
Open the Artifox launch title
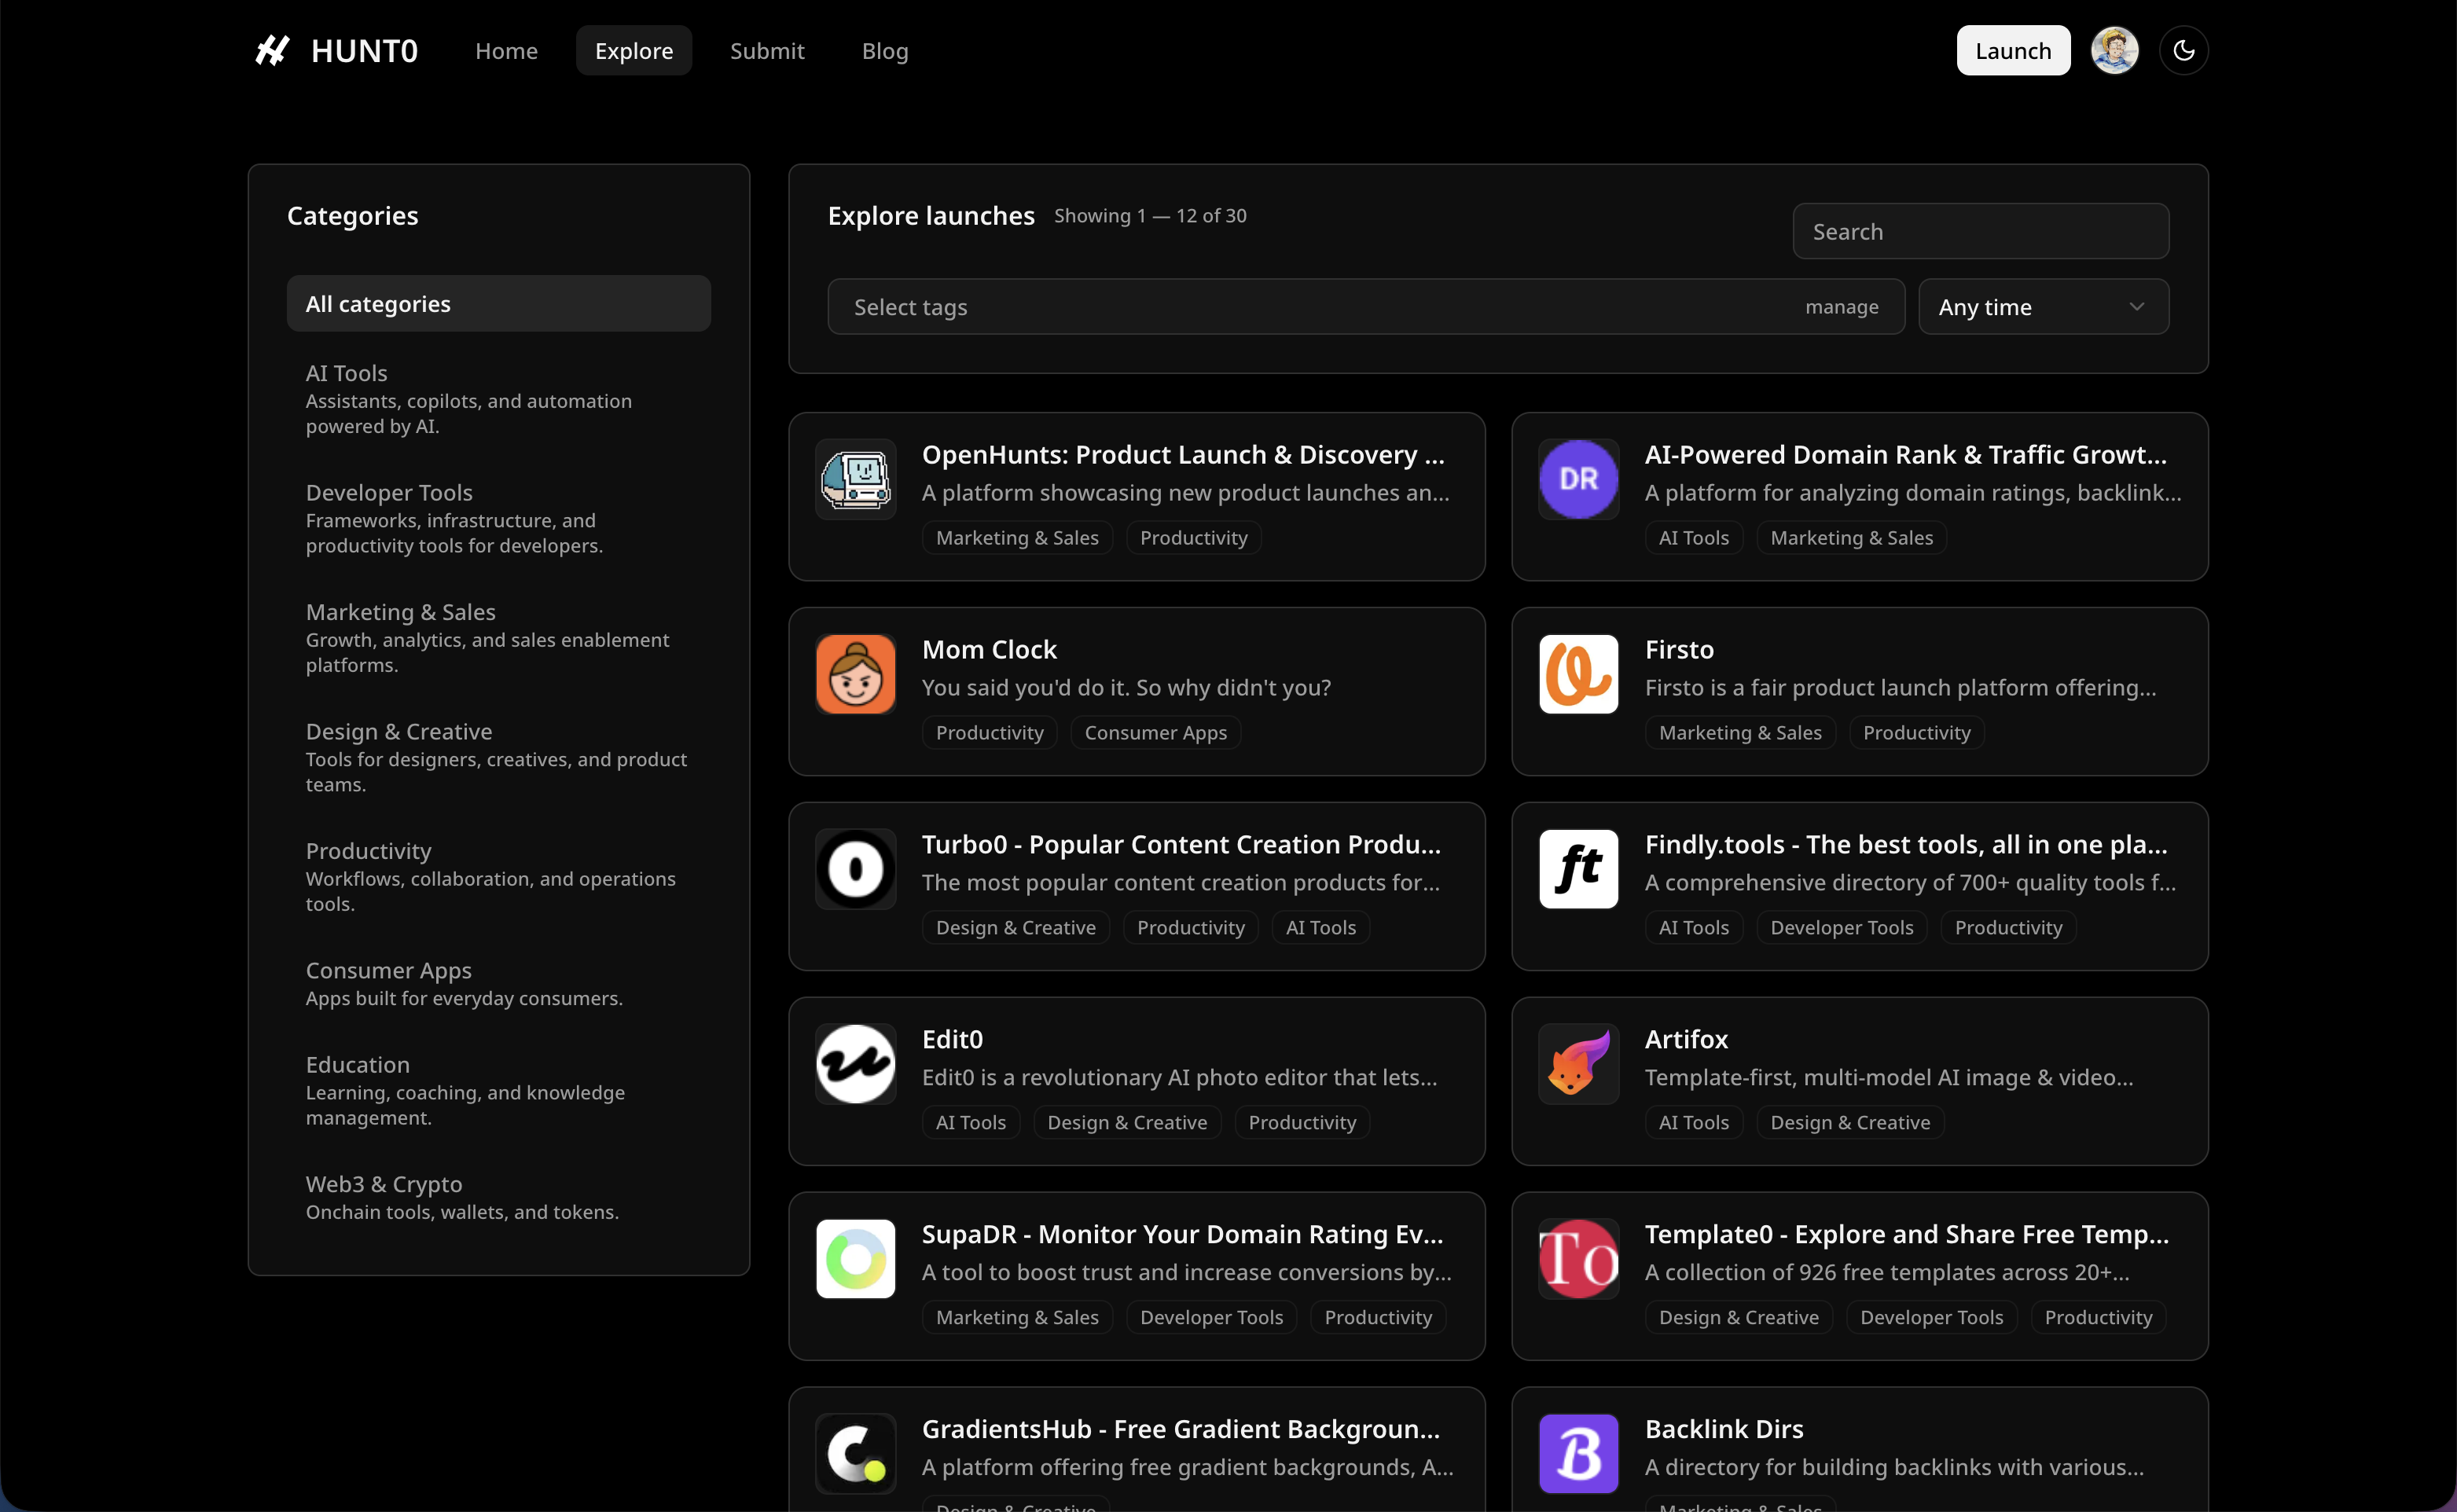1686,1039
